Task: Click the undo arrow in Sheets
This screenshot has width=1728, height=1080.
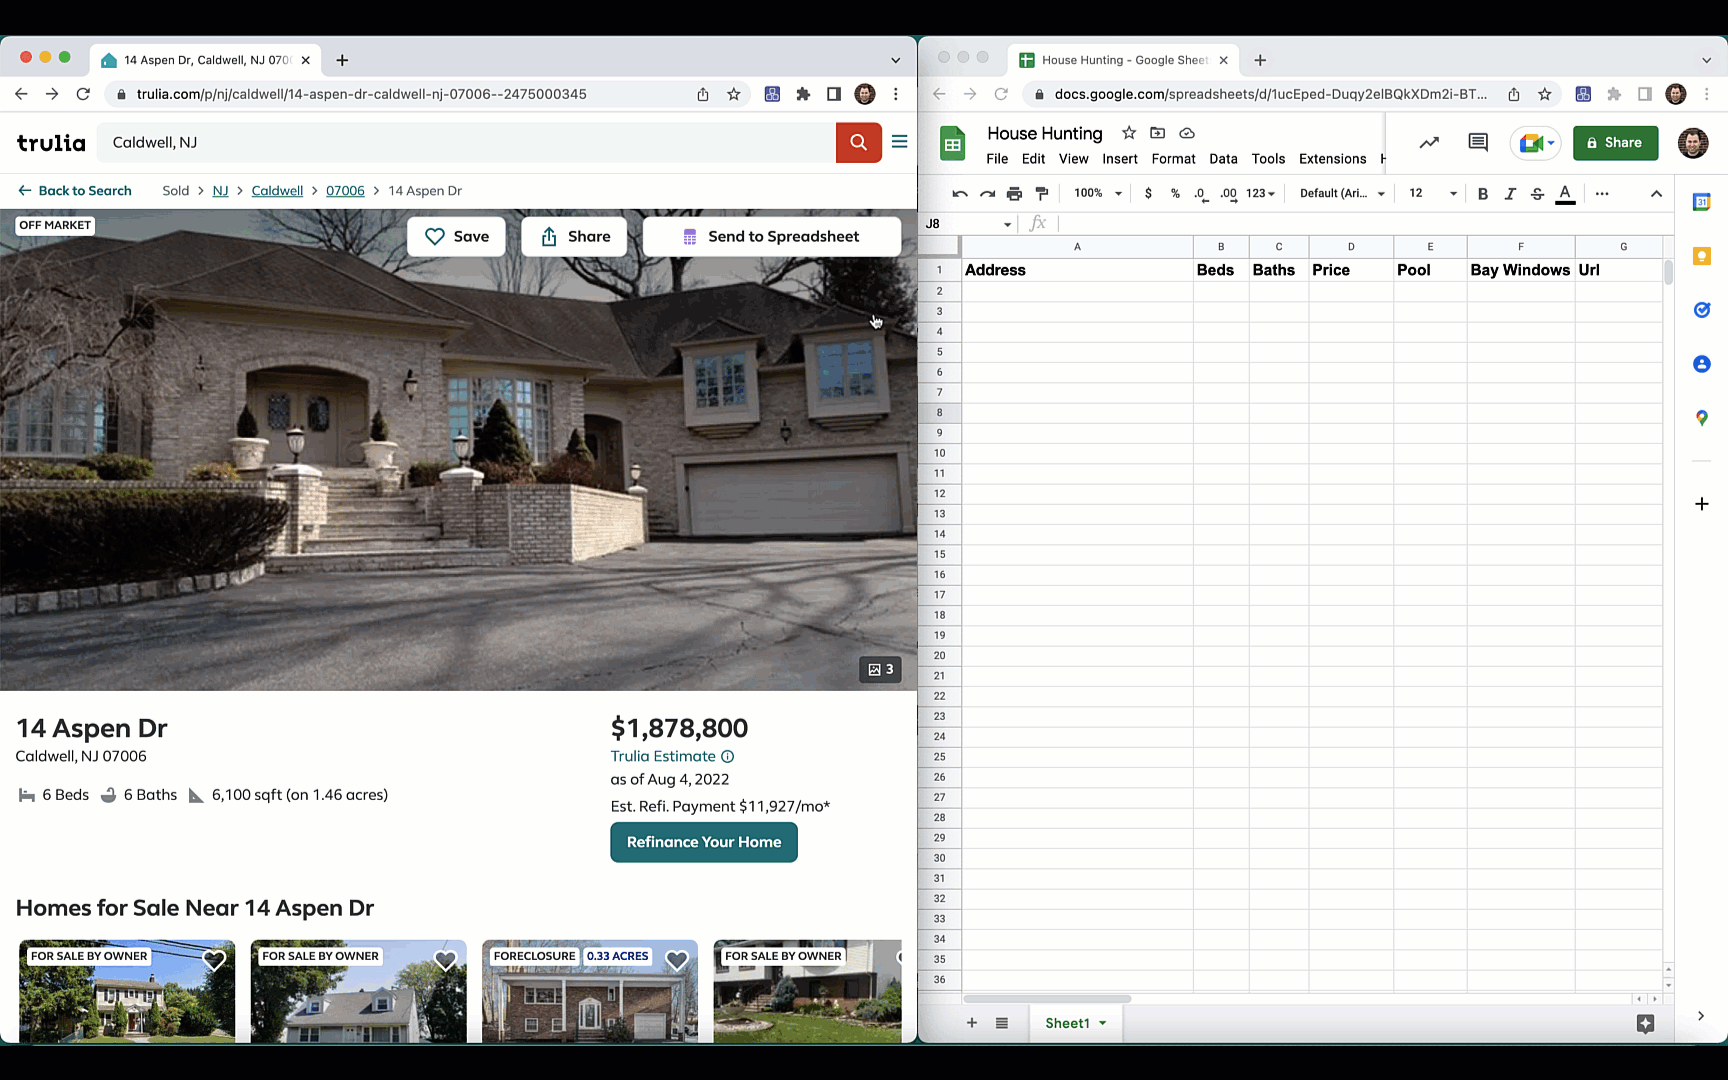Action: tap(960, 193)
